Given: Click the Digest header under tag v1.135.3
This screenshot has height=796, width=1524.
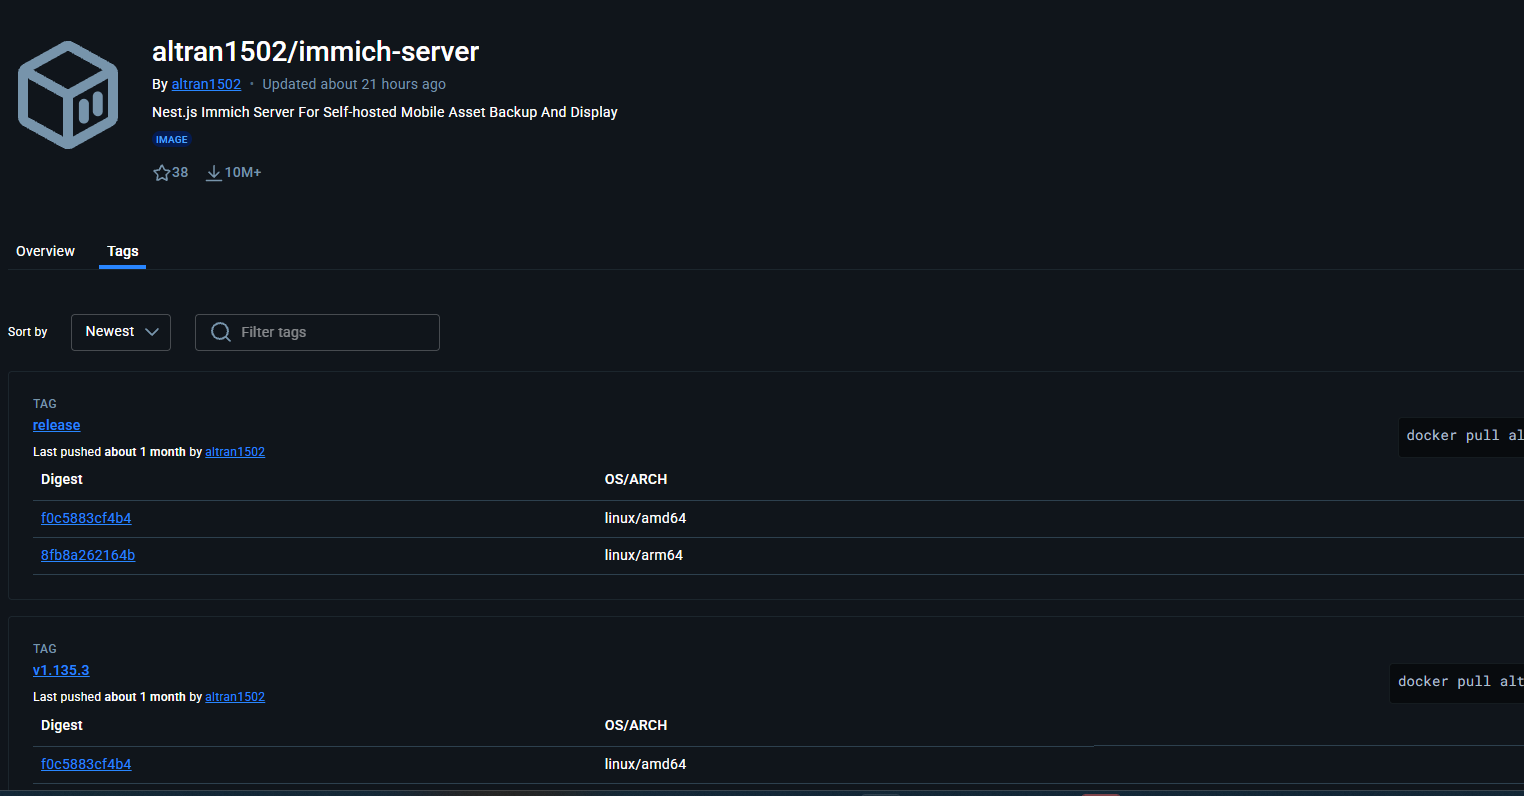Looking at the screenshot, I should tap(62, 725).
